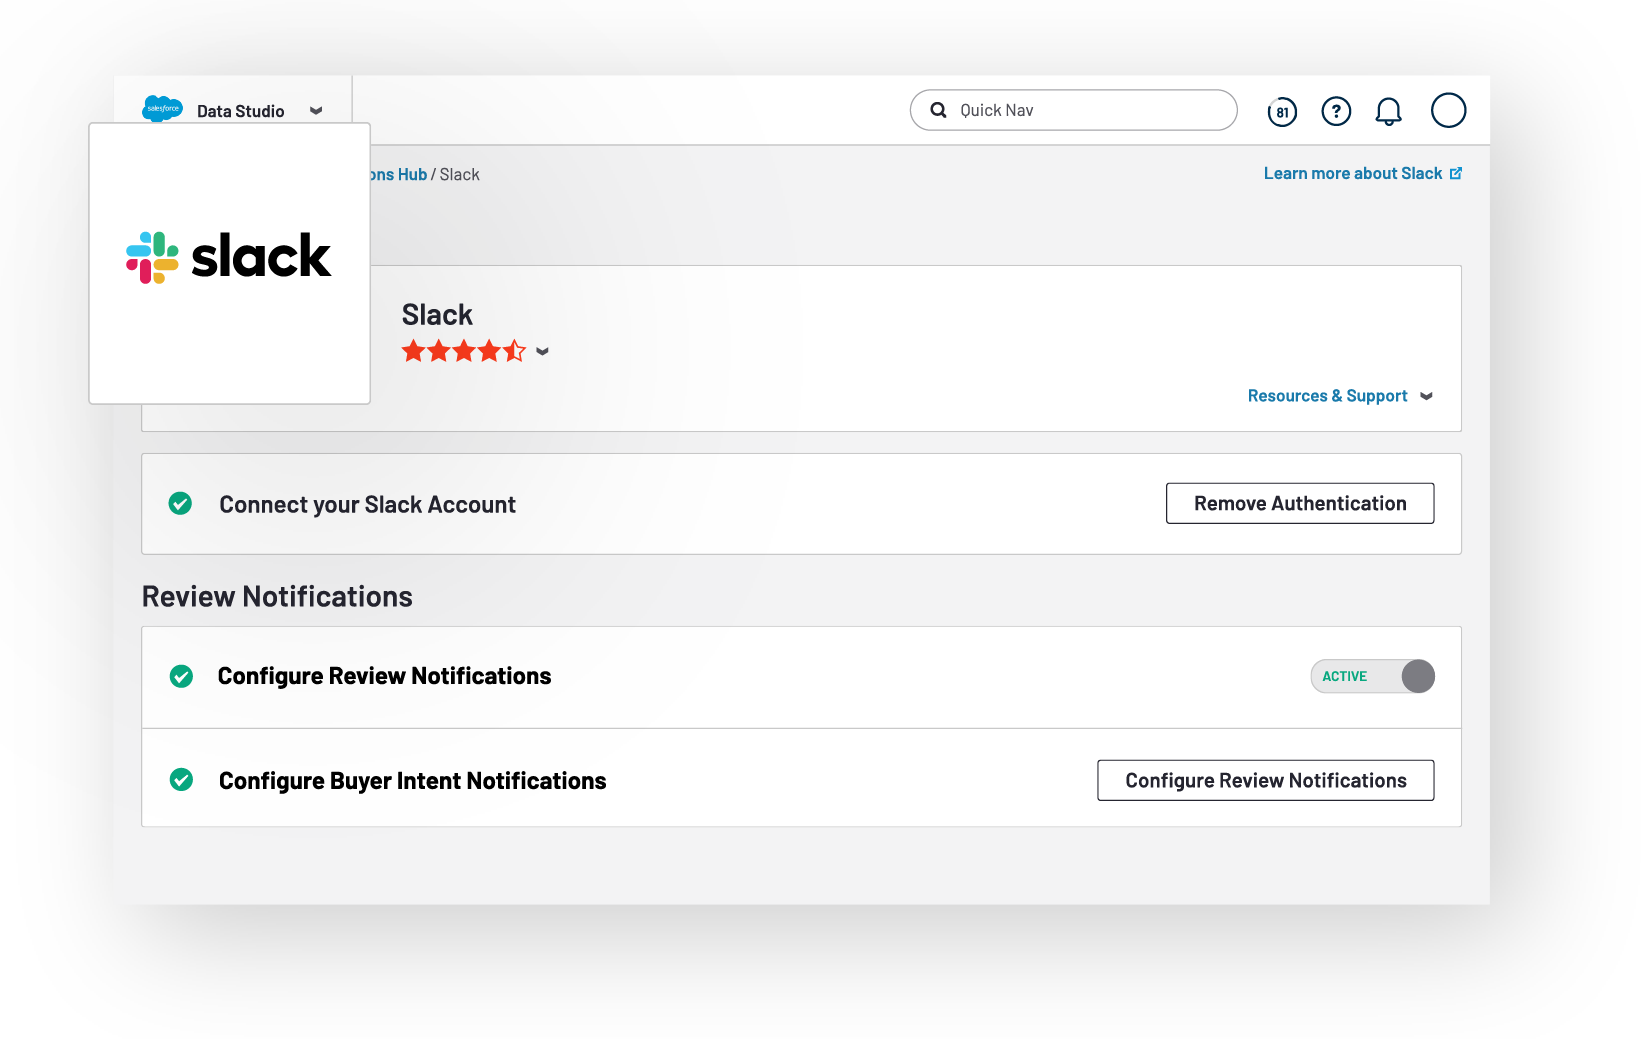
Task: Open the 81 counter badge icon
Action: [x=1281, y=112]
